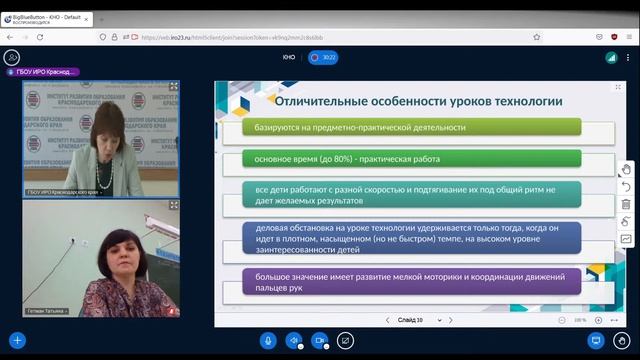Click the КНО meeting title
Image resolution: width=640 pixels, height=360 pixels.
[289, 58]
